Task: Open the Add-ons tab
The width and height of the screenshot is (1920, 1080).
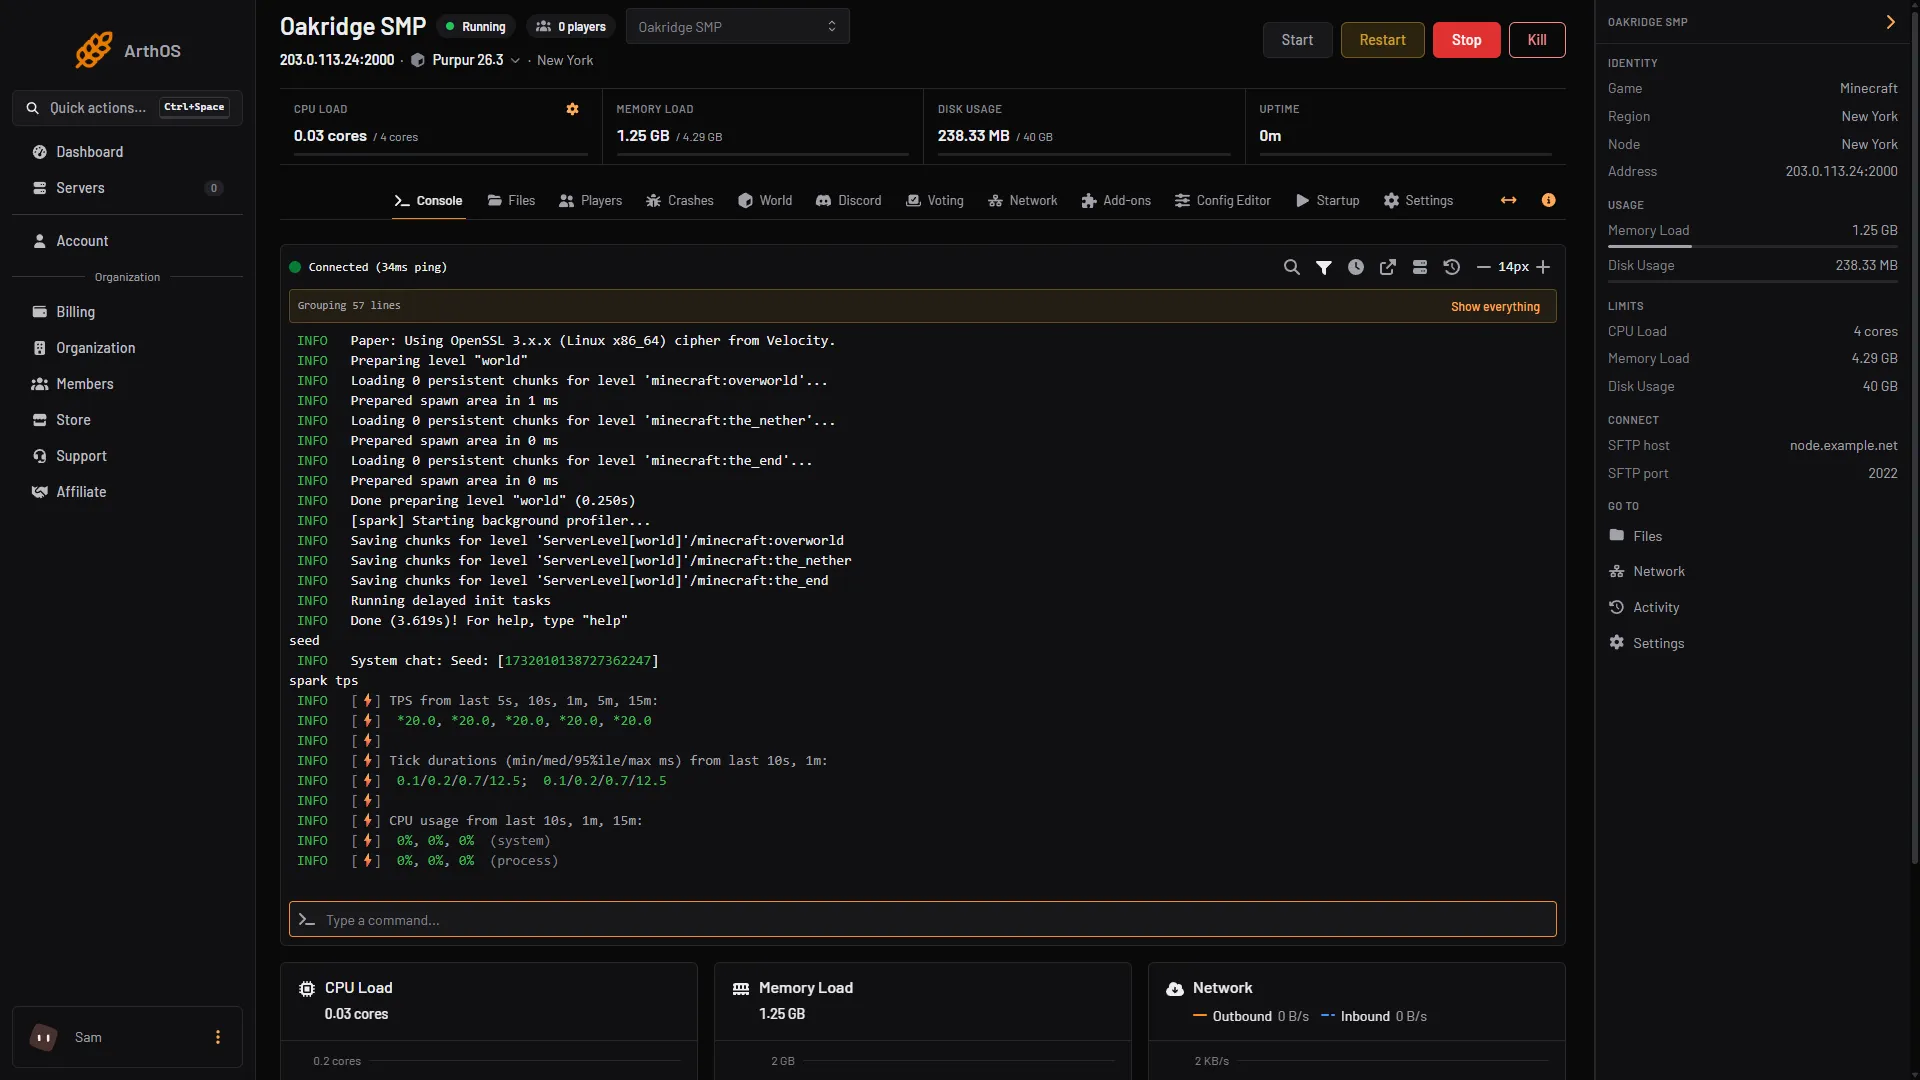Action: pyautogui.click(x=1116, y=200)
